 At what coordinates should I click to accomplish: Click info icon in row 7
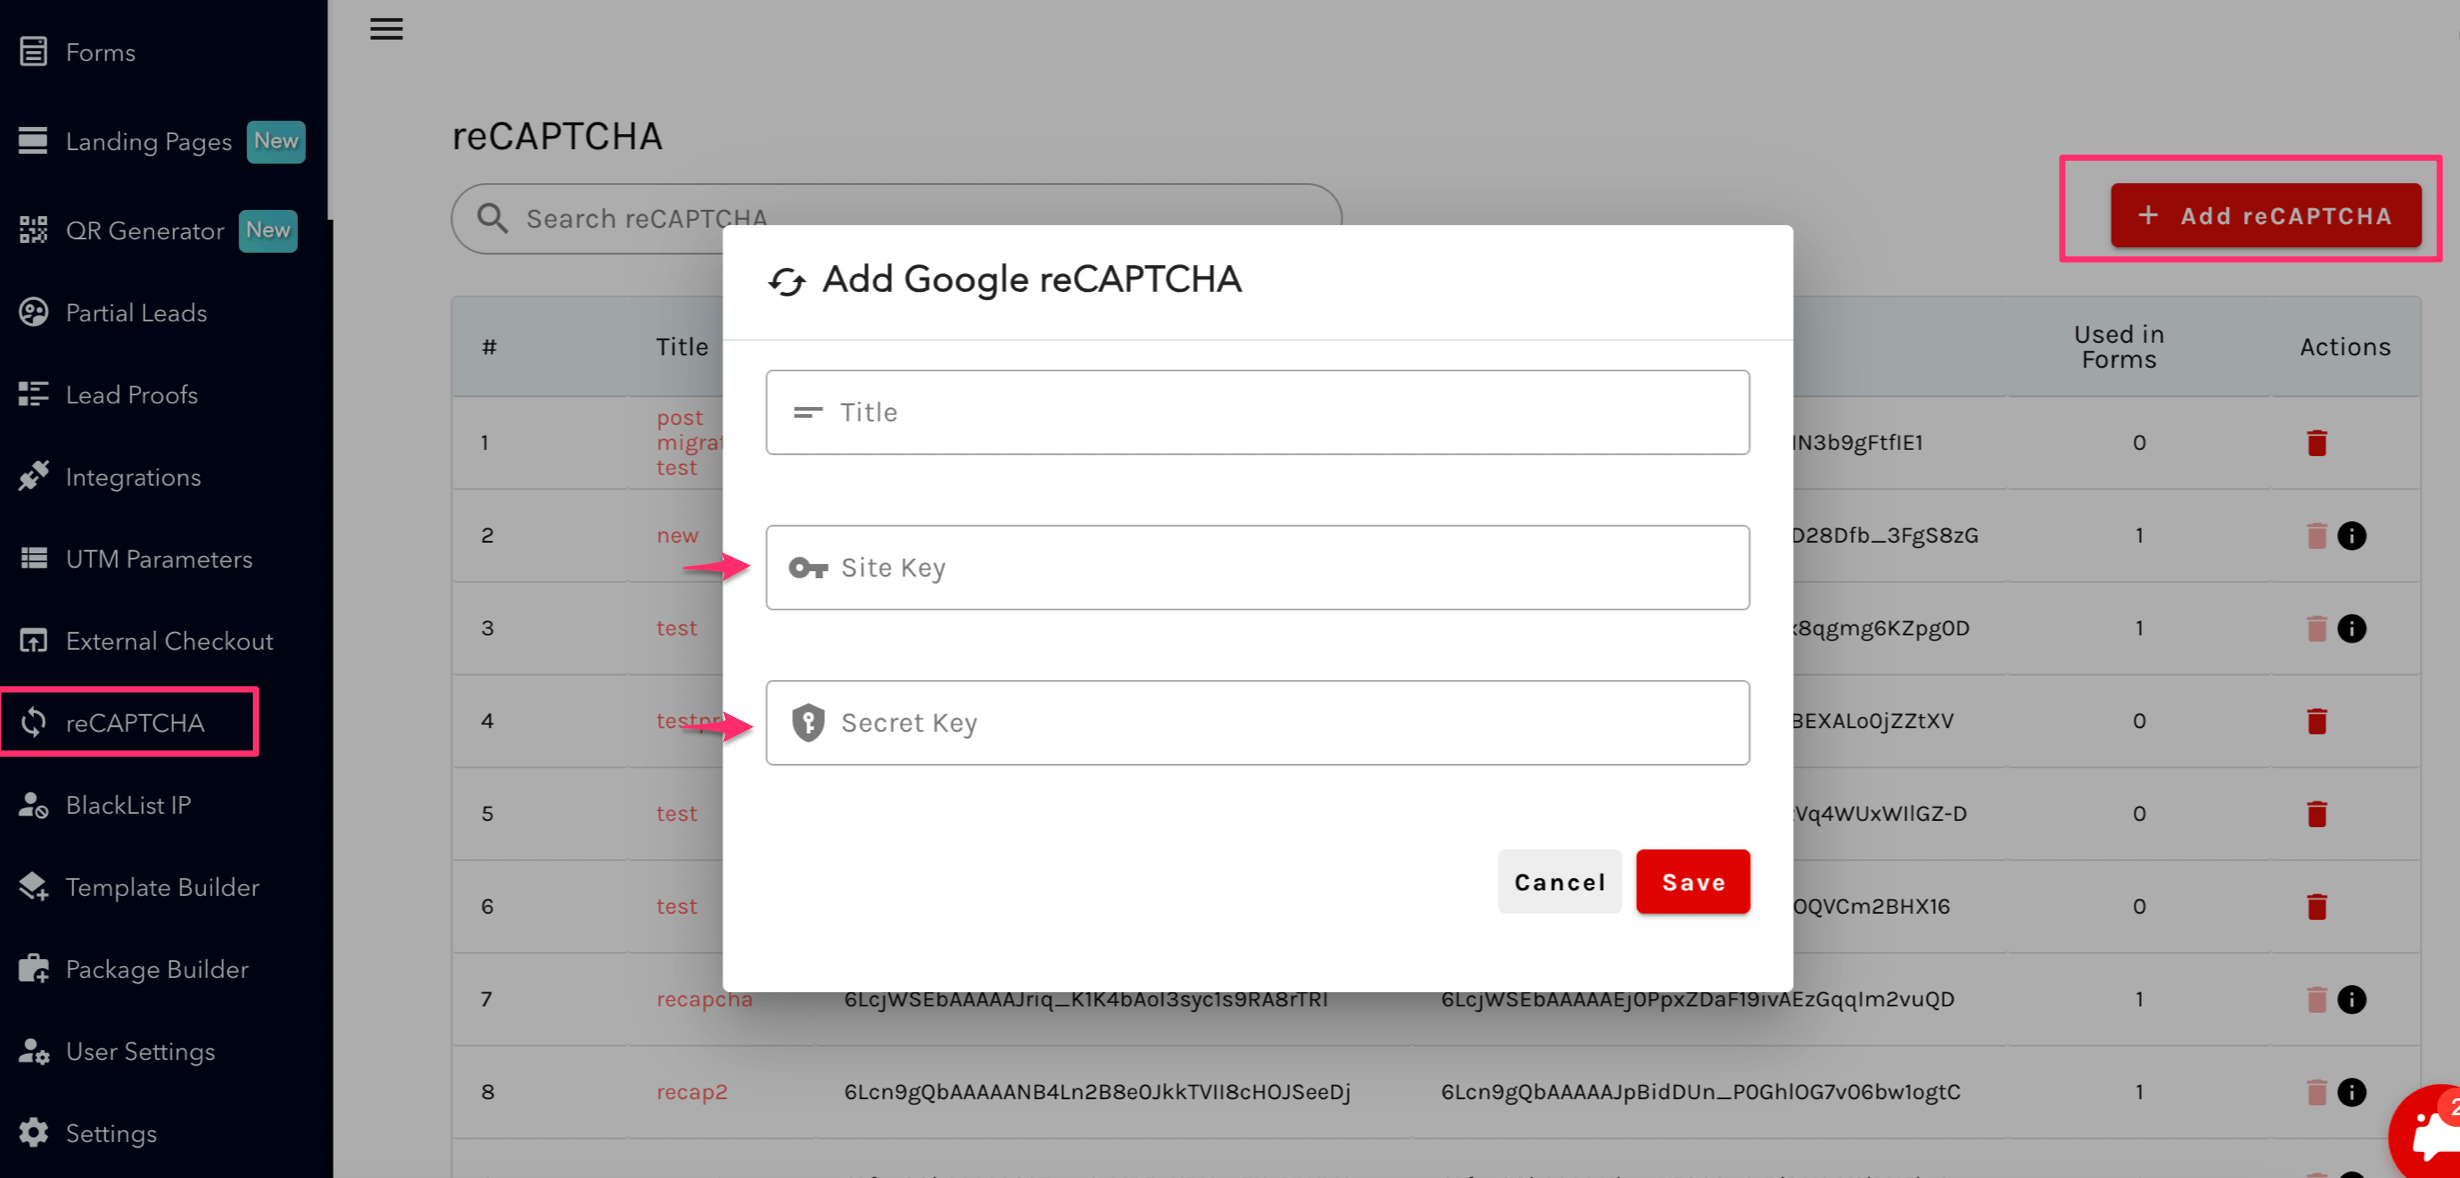[2351, 999]
